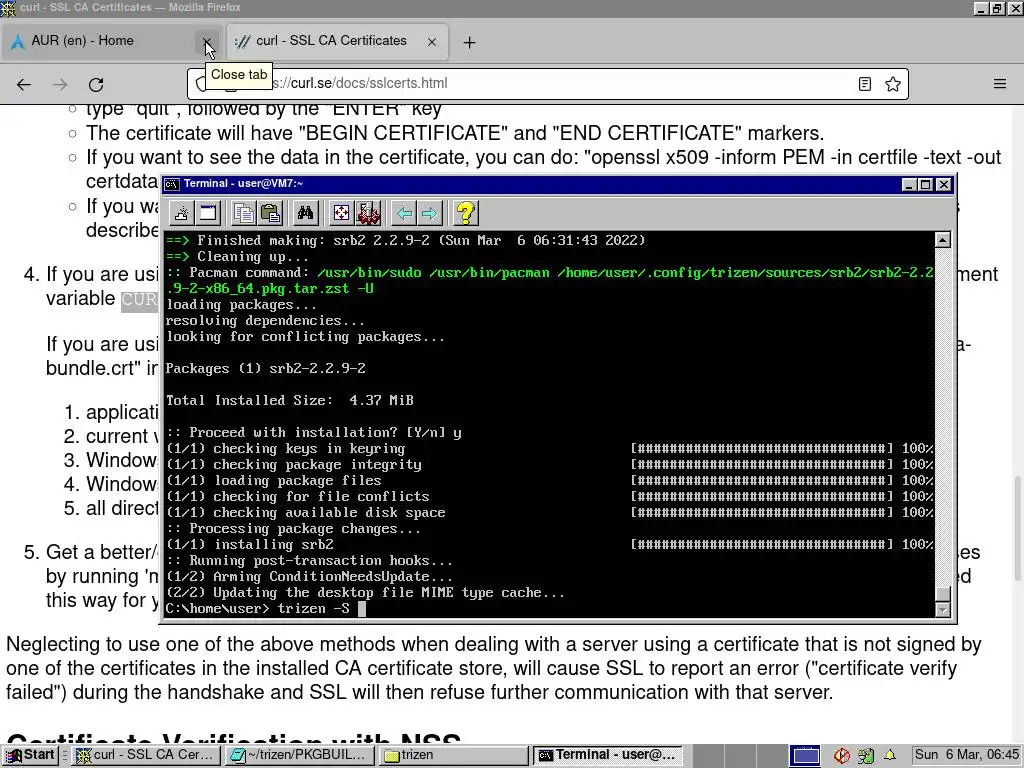Click 'Total Installed Size: 4.37 MiB' line
The height and width of the screenshot is (768, 1024).
pos(289,400)
